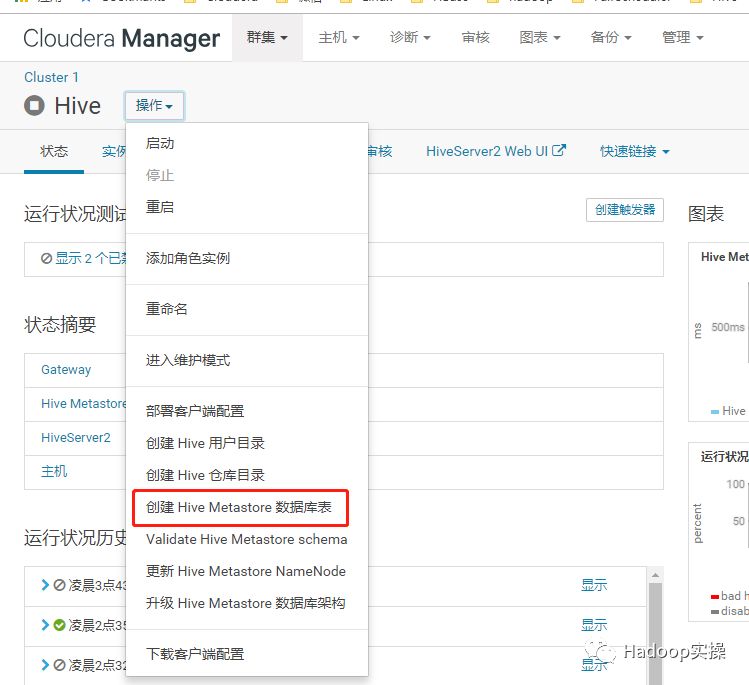Choose 升级 Hive Metastore 数据库架构
Image resolution: width=749 pixels, height=685 pixels.
[x=246, y=603]
